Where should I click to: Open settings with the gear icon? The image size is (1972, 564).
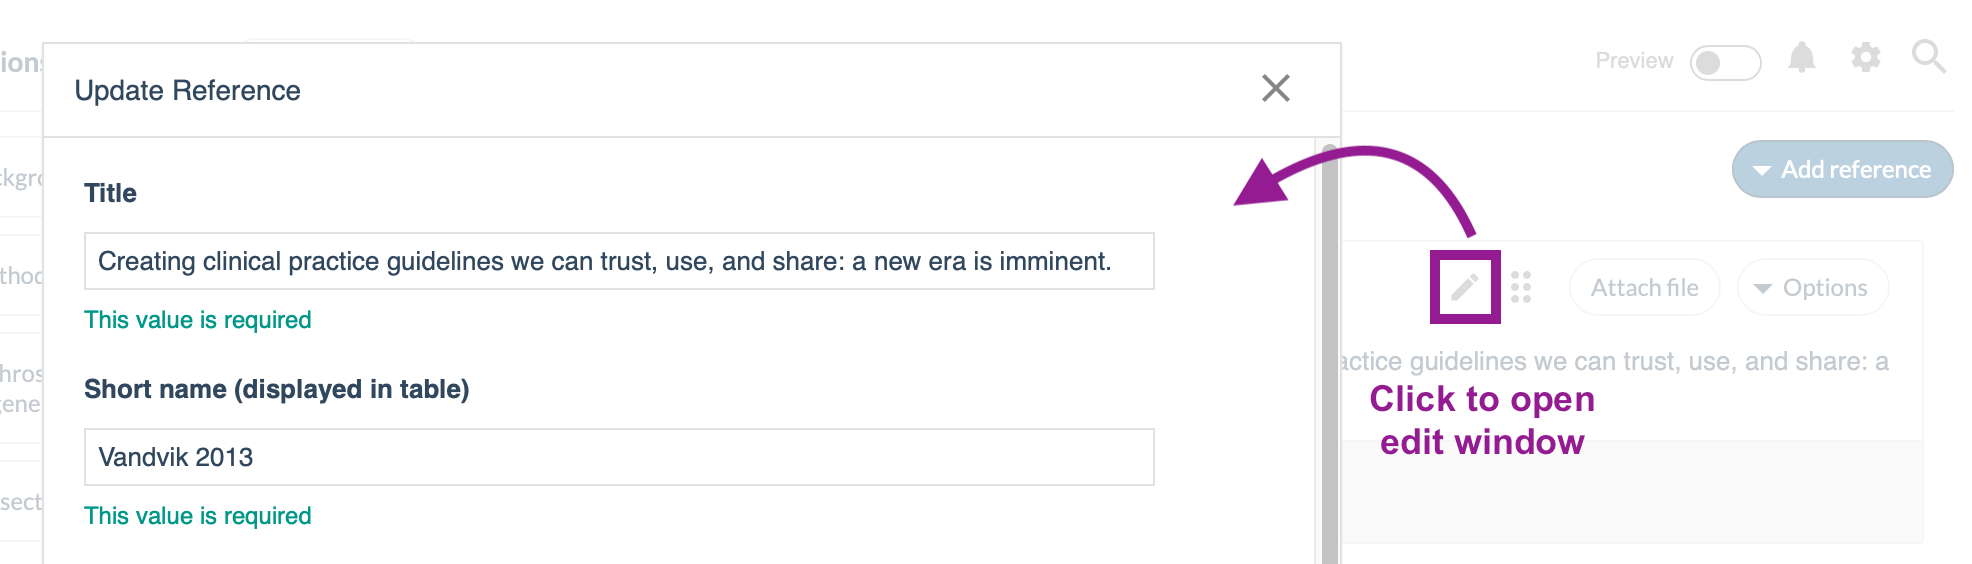[1865, 57]
